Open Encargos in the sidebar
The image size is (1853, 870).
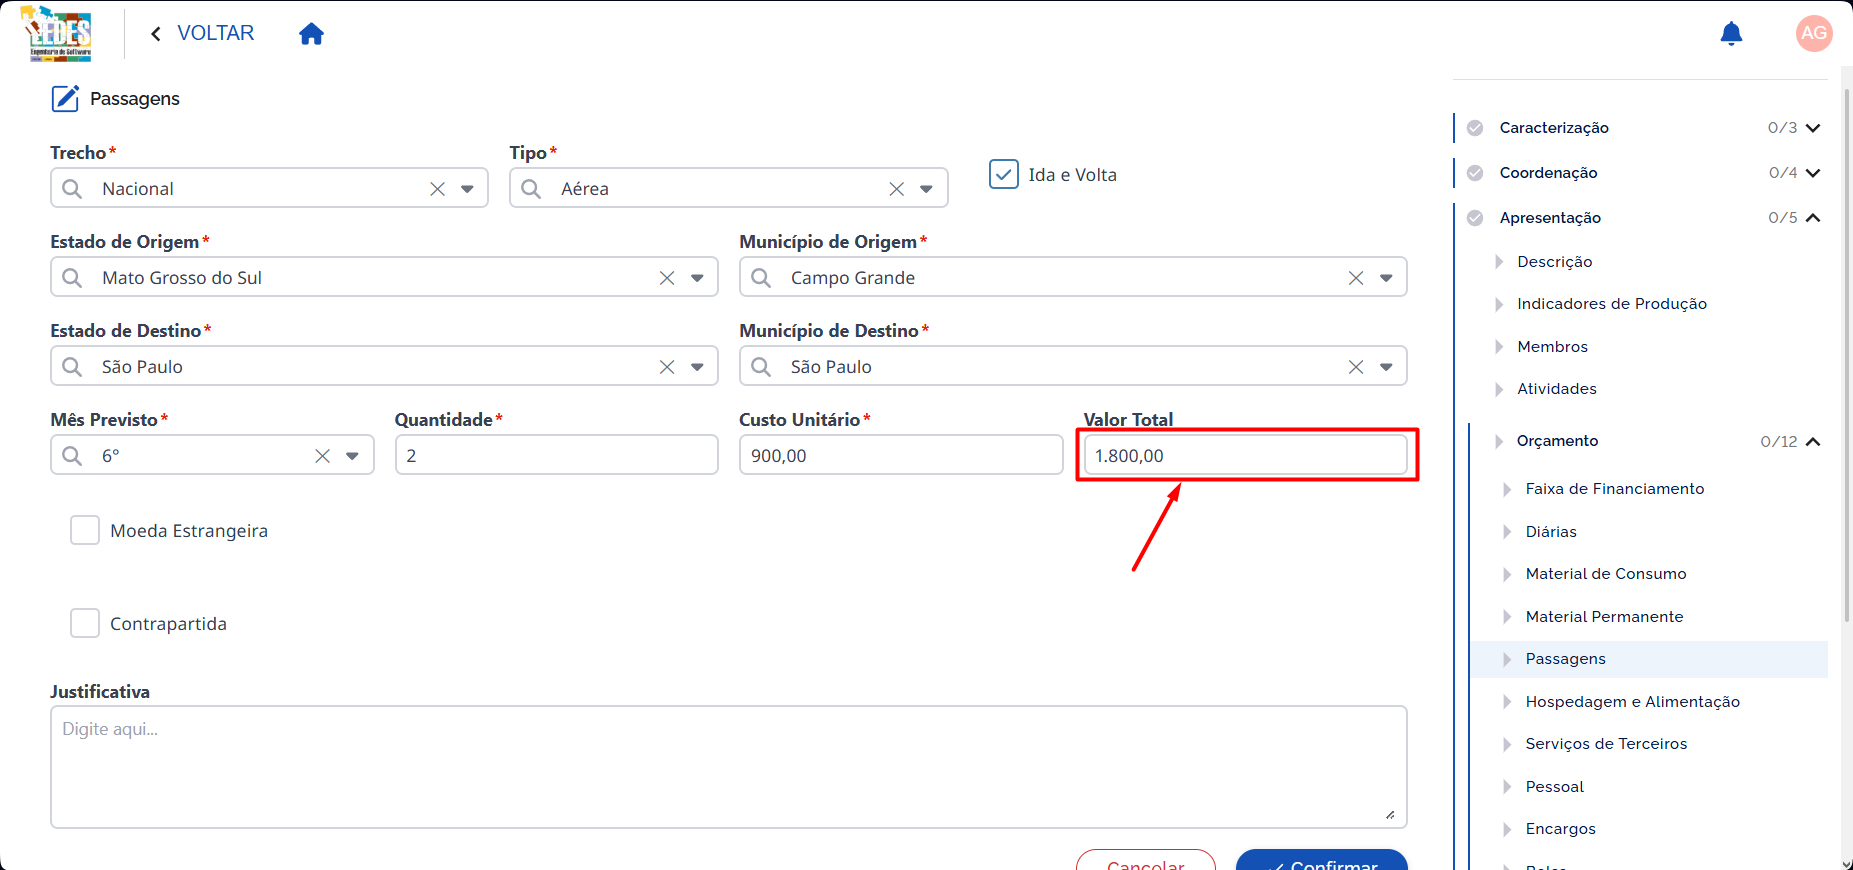coord(1560,829)
